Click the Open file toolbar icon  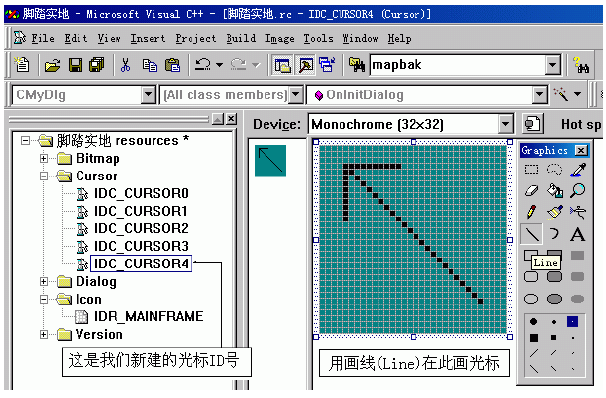coord(52,65)
